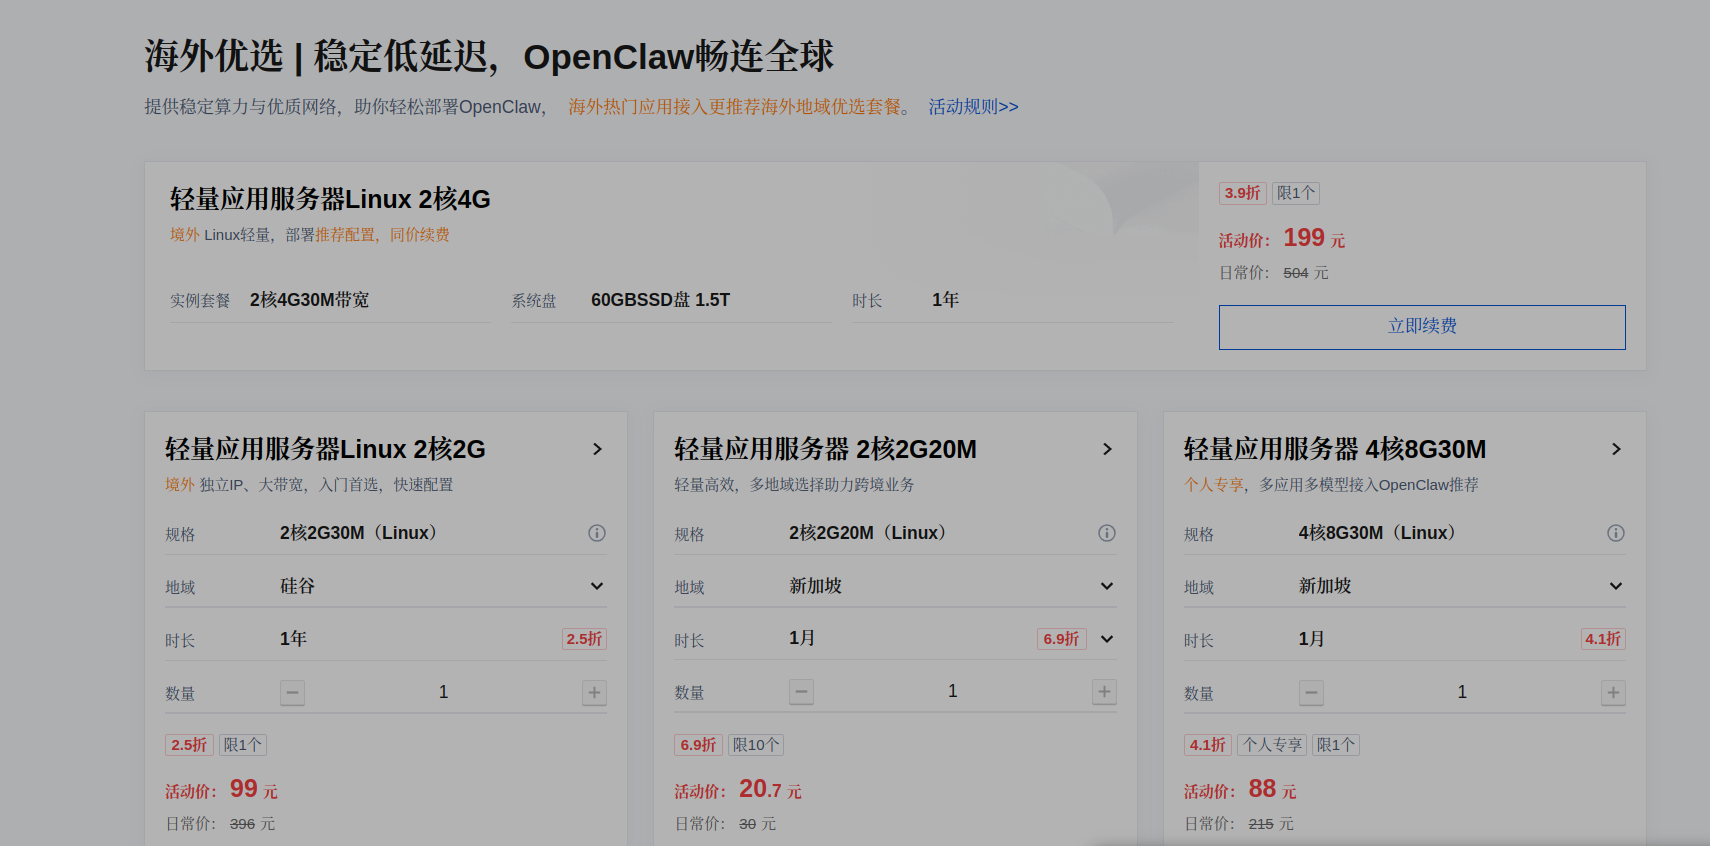Click the 2核4G30M带宽 package value
Screen dimensions: 1710x846
point(309,300)
